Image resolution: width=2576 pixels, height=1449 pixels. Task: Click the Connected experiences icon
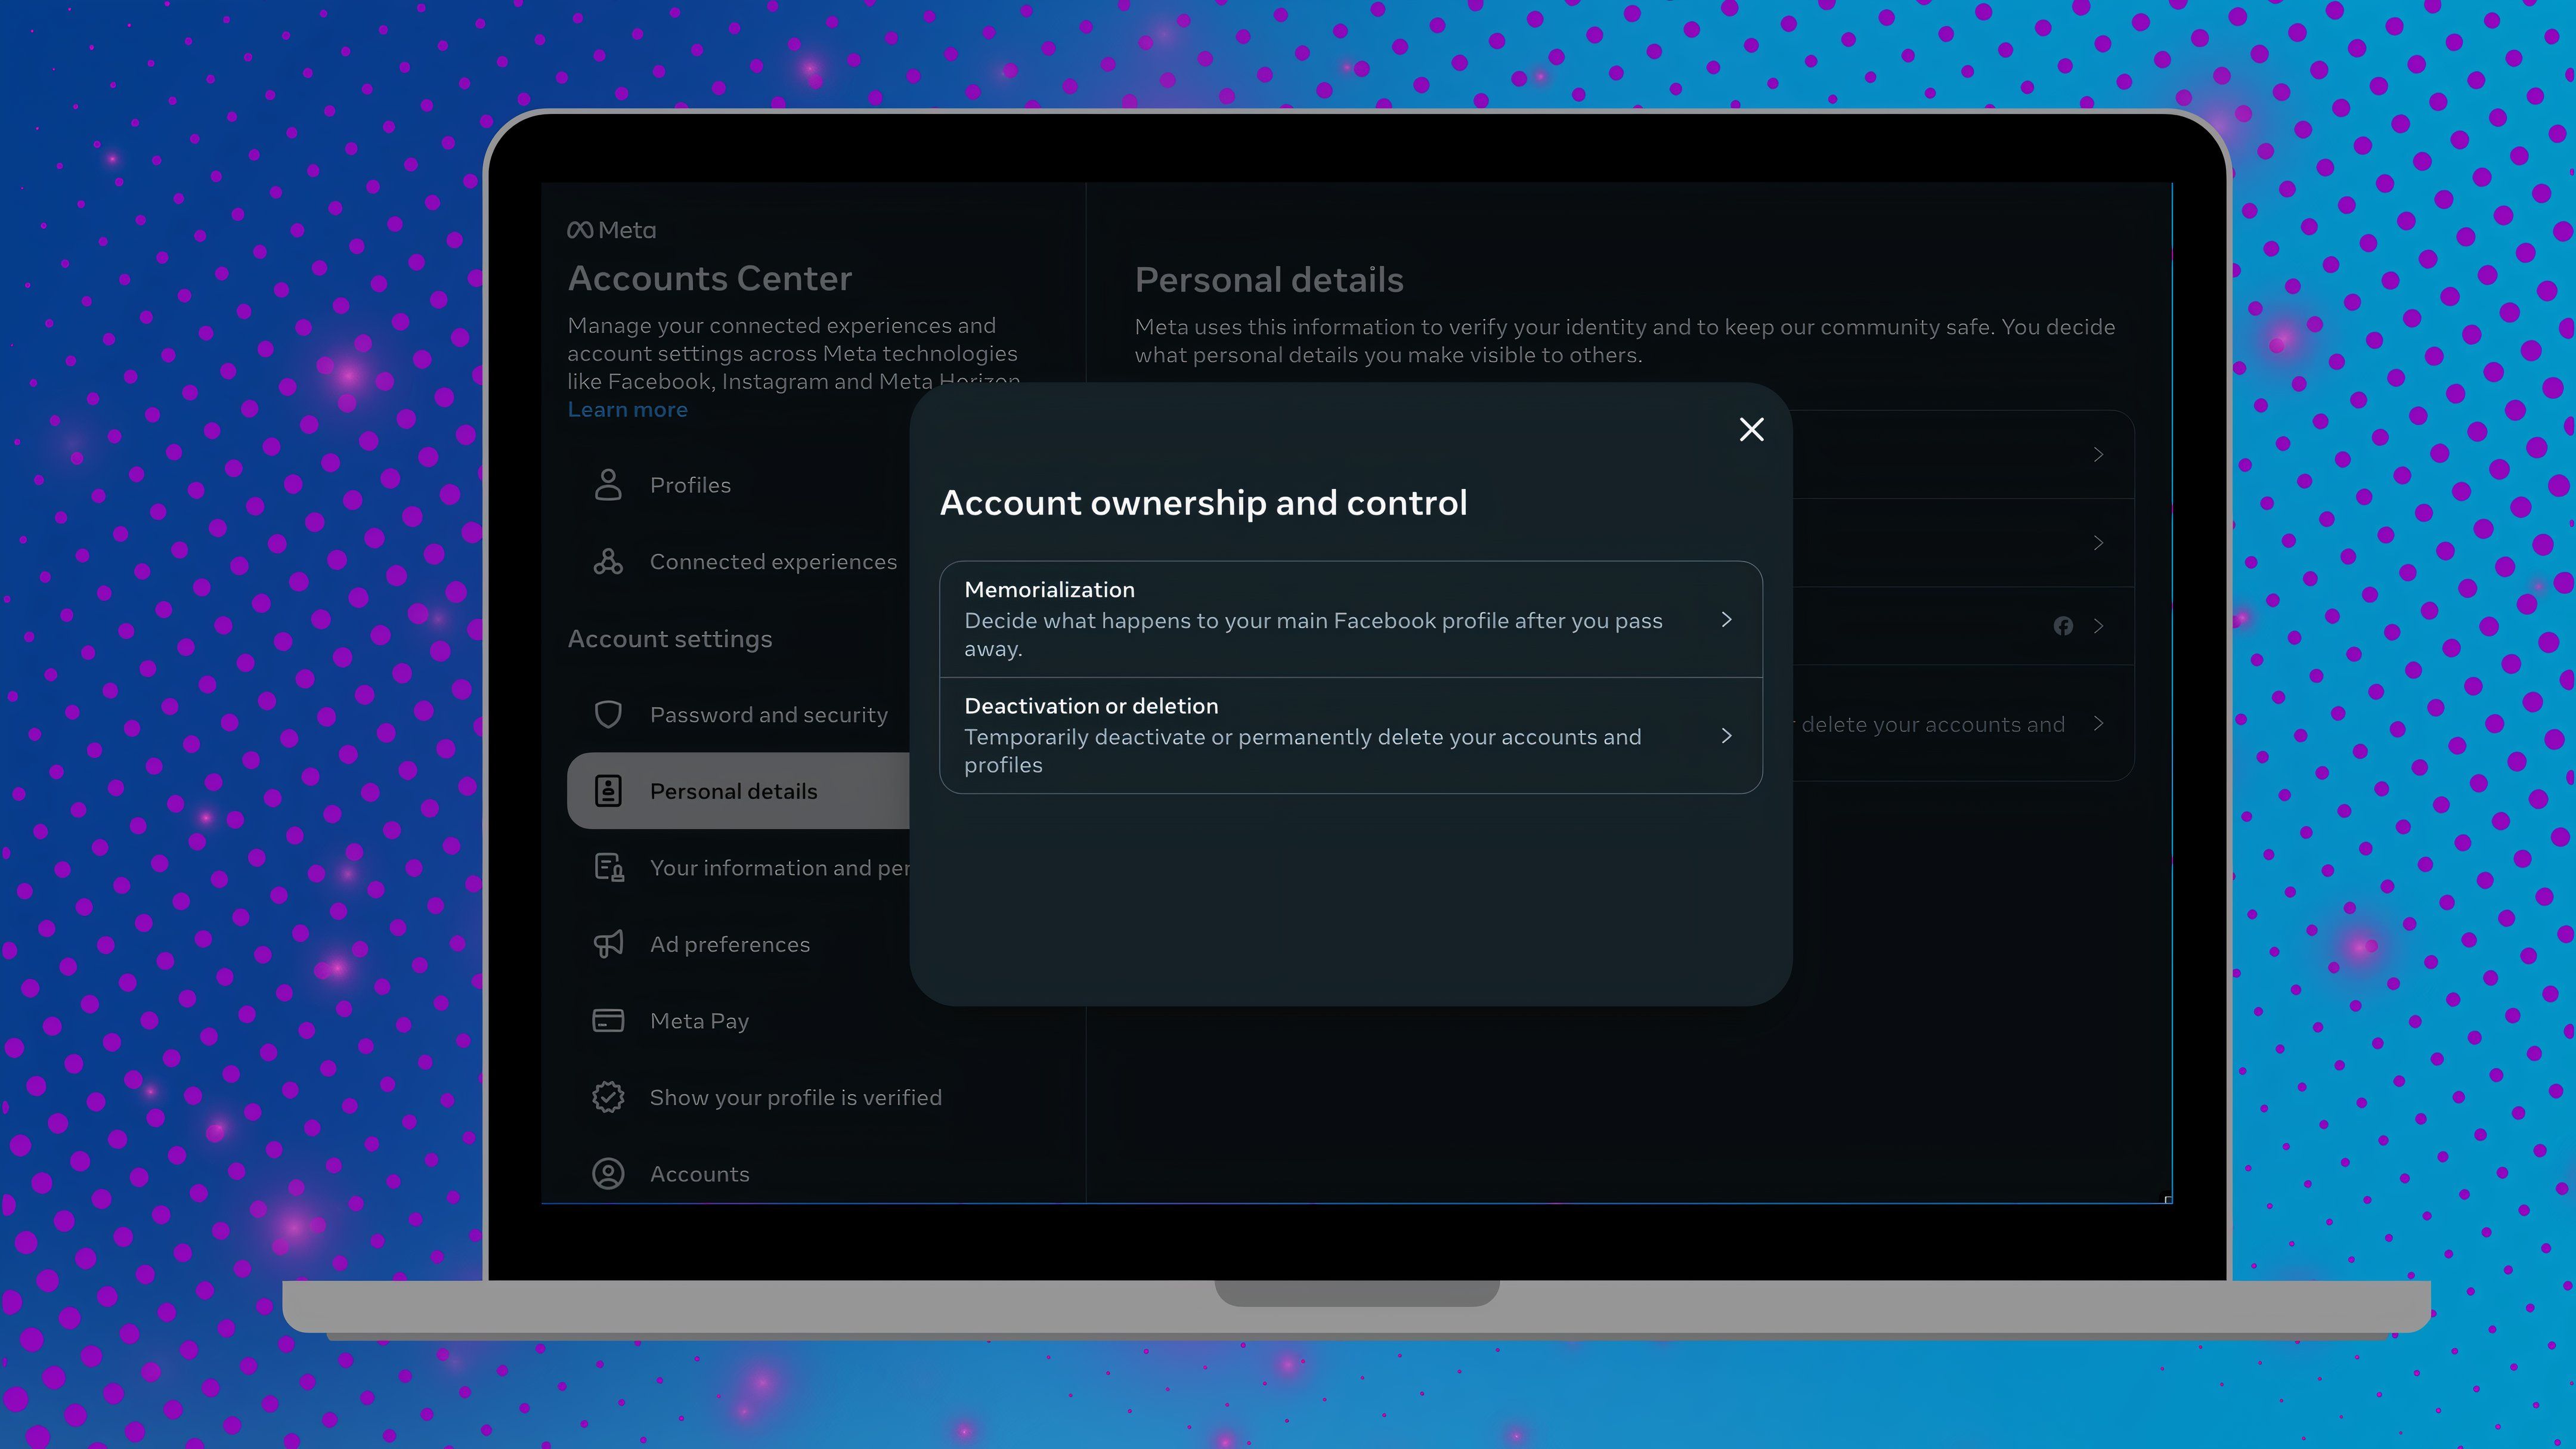coord(608,562)
